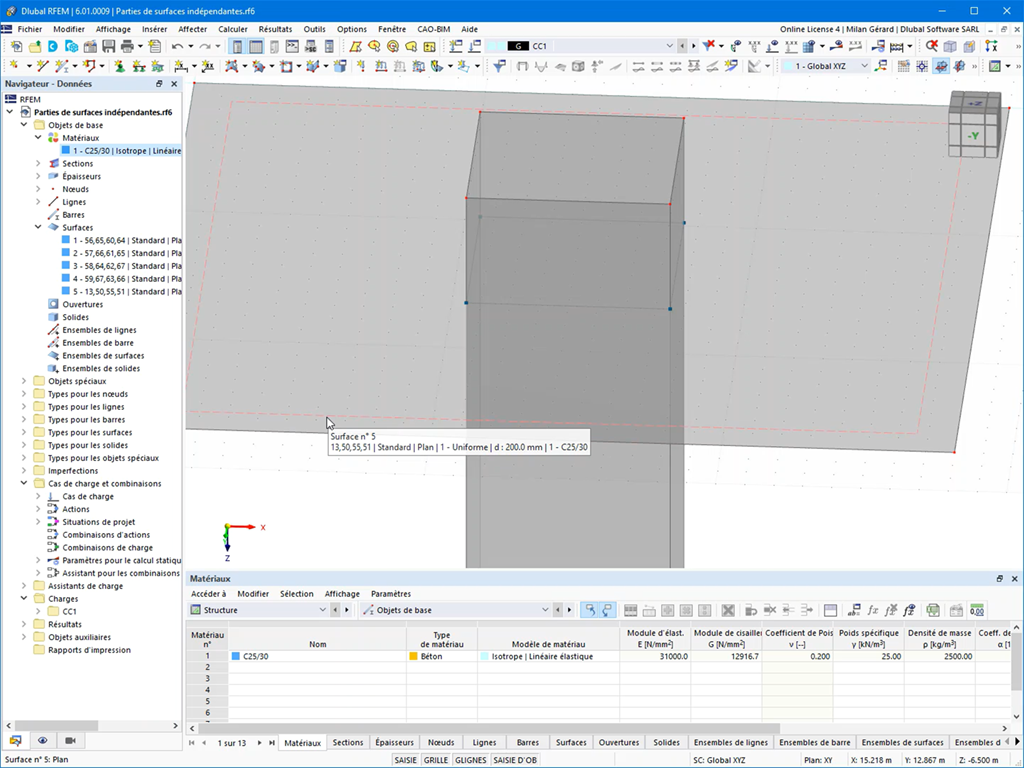Click the Module d'élast. cell 31000.0
The width and height of the screenshot is (1024, 768).
pyautogui.click(x=655, y=656)
